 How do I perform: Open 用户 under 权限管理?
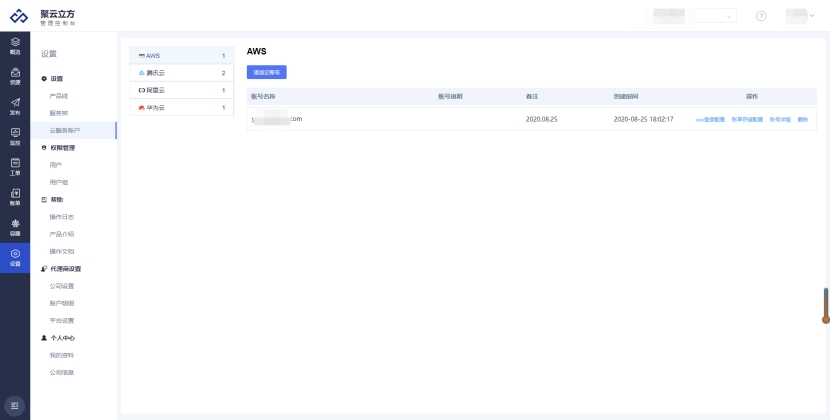click(x=56, y=165)
